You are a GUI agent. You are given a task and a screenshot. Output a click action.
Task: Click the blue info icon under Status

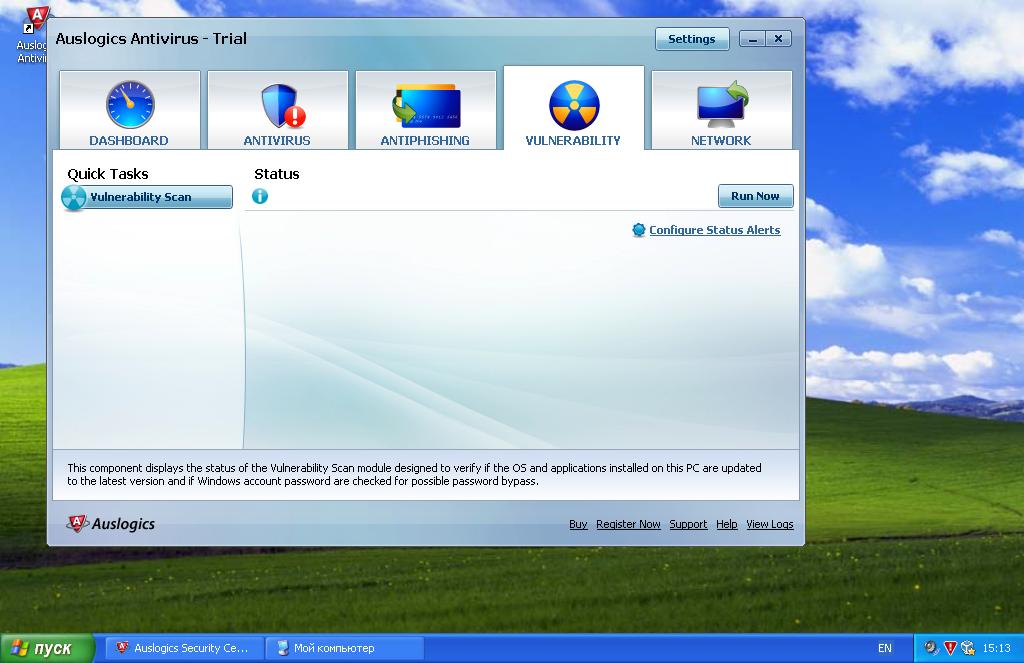click(260, 196)
